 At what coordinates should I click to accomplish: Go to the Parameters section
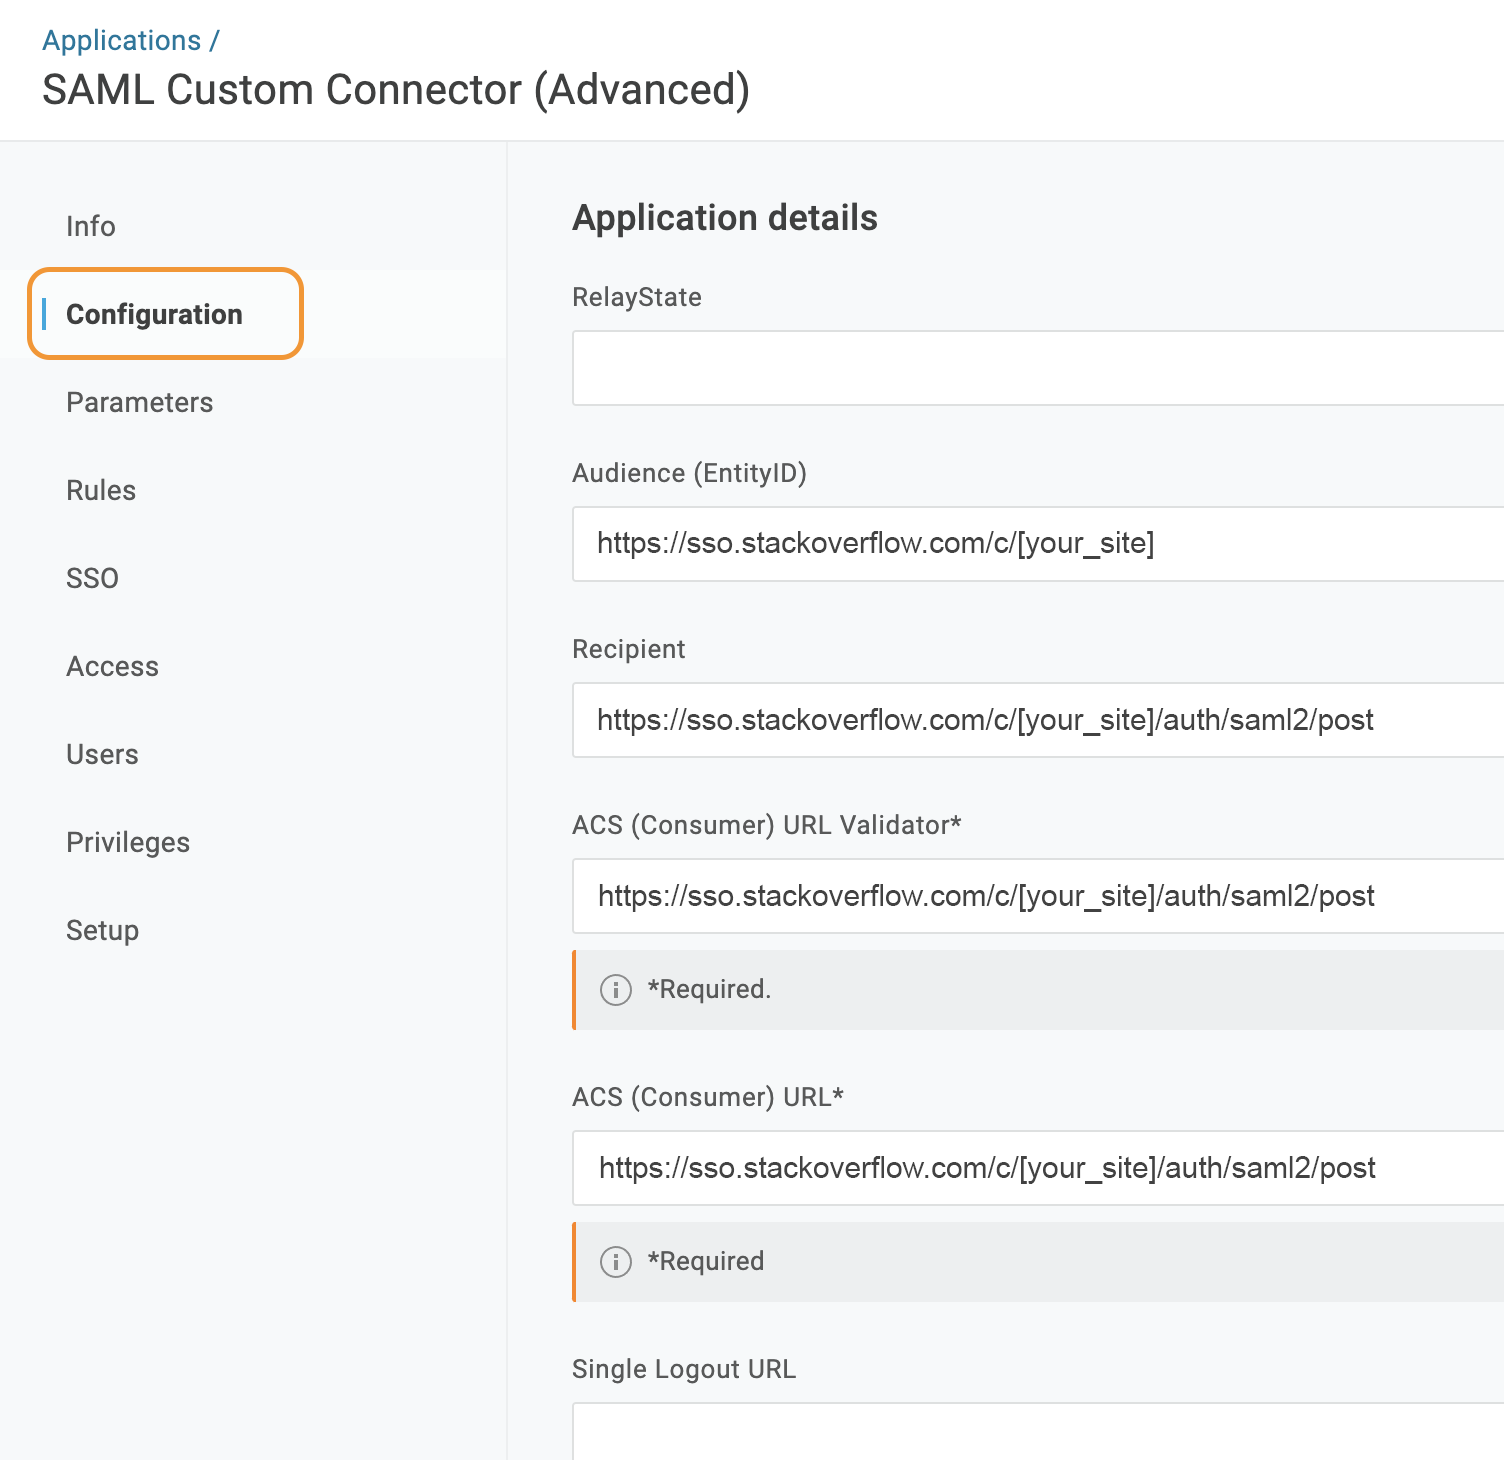coord(140,403)
